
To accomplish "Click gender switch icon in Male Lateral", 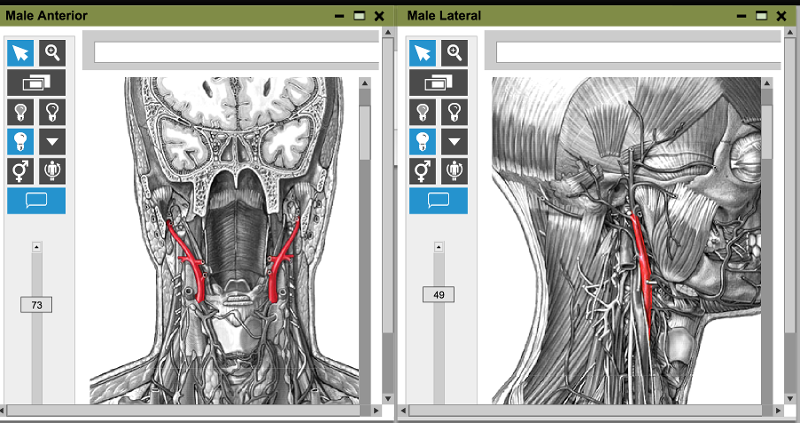I will tap(423, 170).
